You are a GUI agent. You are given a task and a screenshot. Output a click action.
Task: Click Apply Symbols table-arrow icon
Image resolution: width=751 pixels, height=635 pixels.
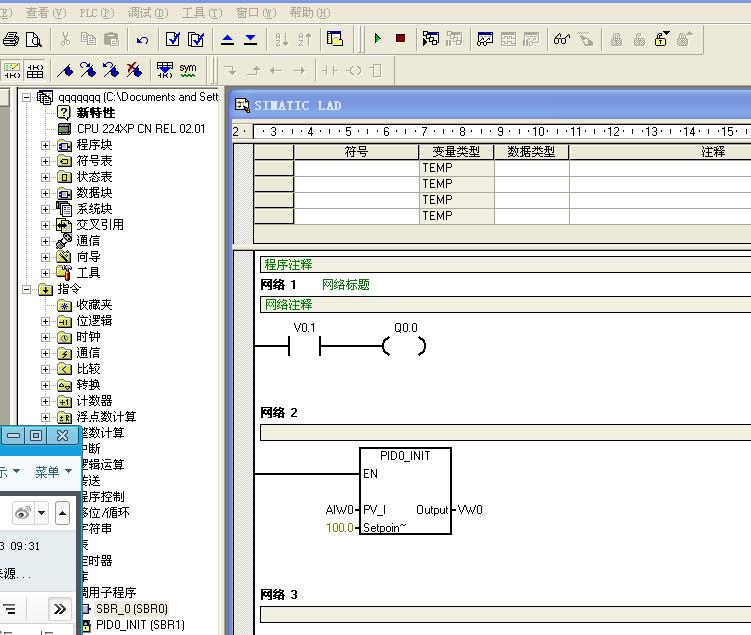click(165, 71)
